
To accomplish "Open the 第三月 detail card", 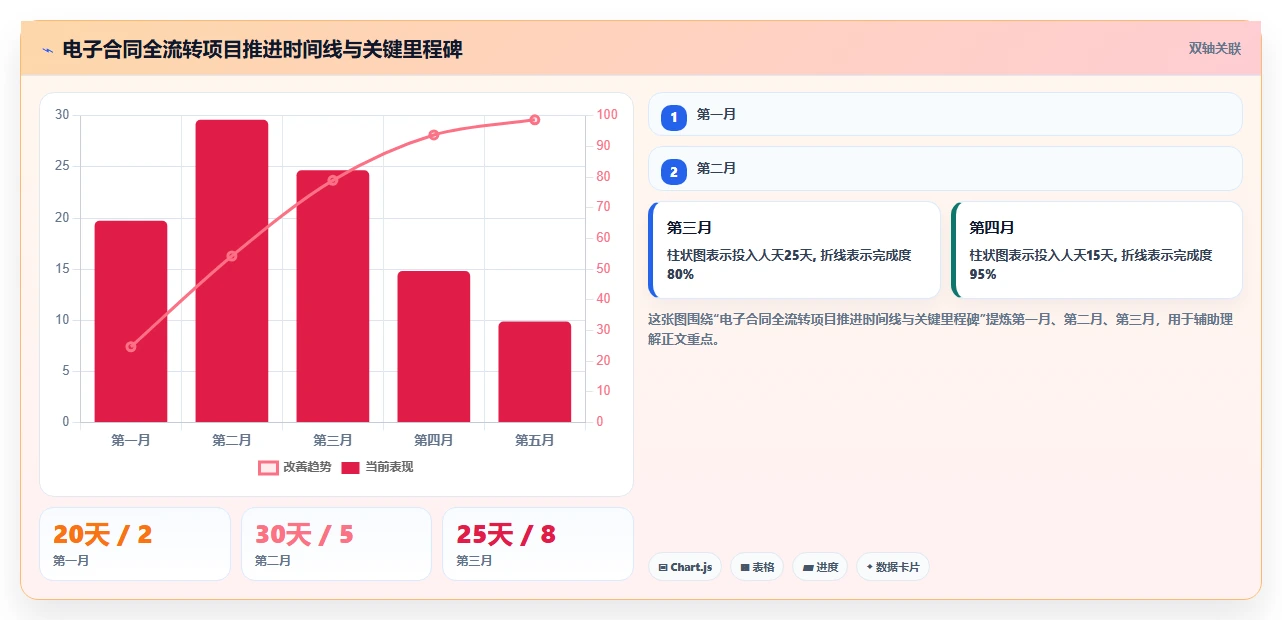I will [x=794, y=250].
